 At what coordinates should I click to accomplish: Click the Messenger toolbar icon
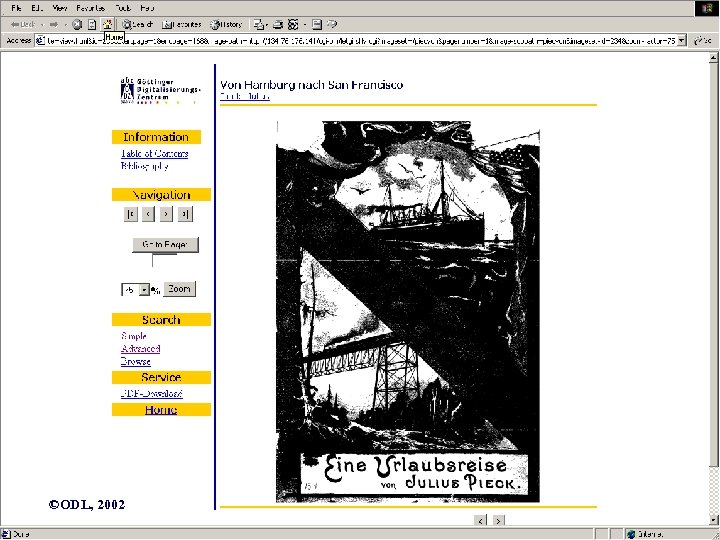332,24
